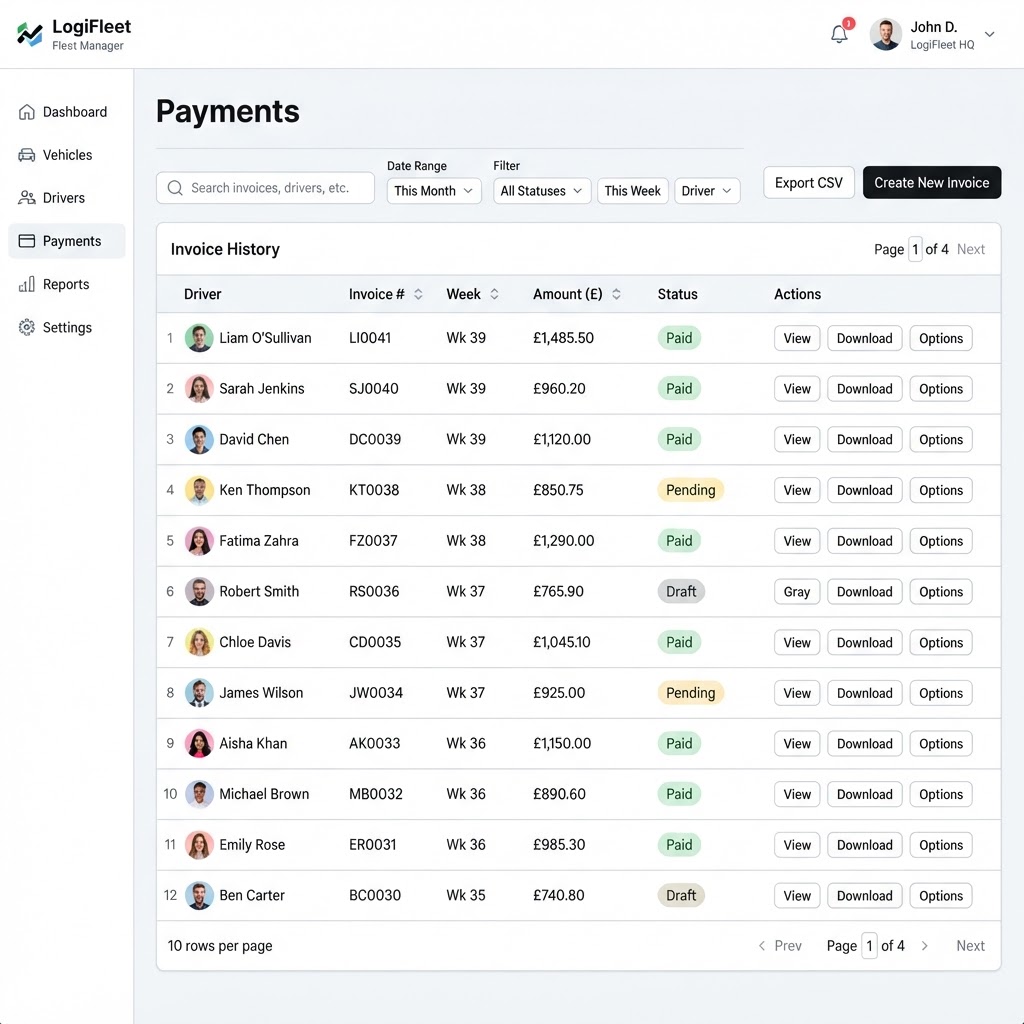Screen dimensions: 1024x1024
Task: View invoice LI0041 for Liam O'Sullivan
Action: pos(797,338)
